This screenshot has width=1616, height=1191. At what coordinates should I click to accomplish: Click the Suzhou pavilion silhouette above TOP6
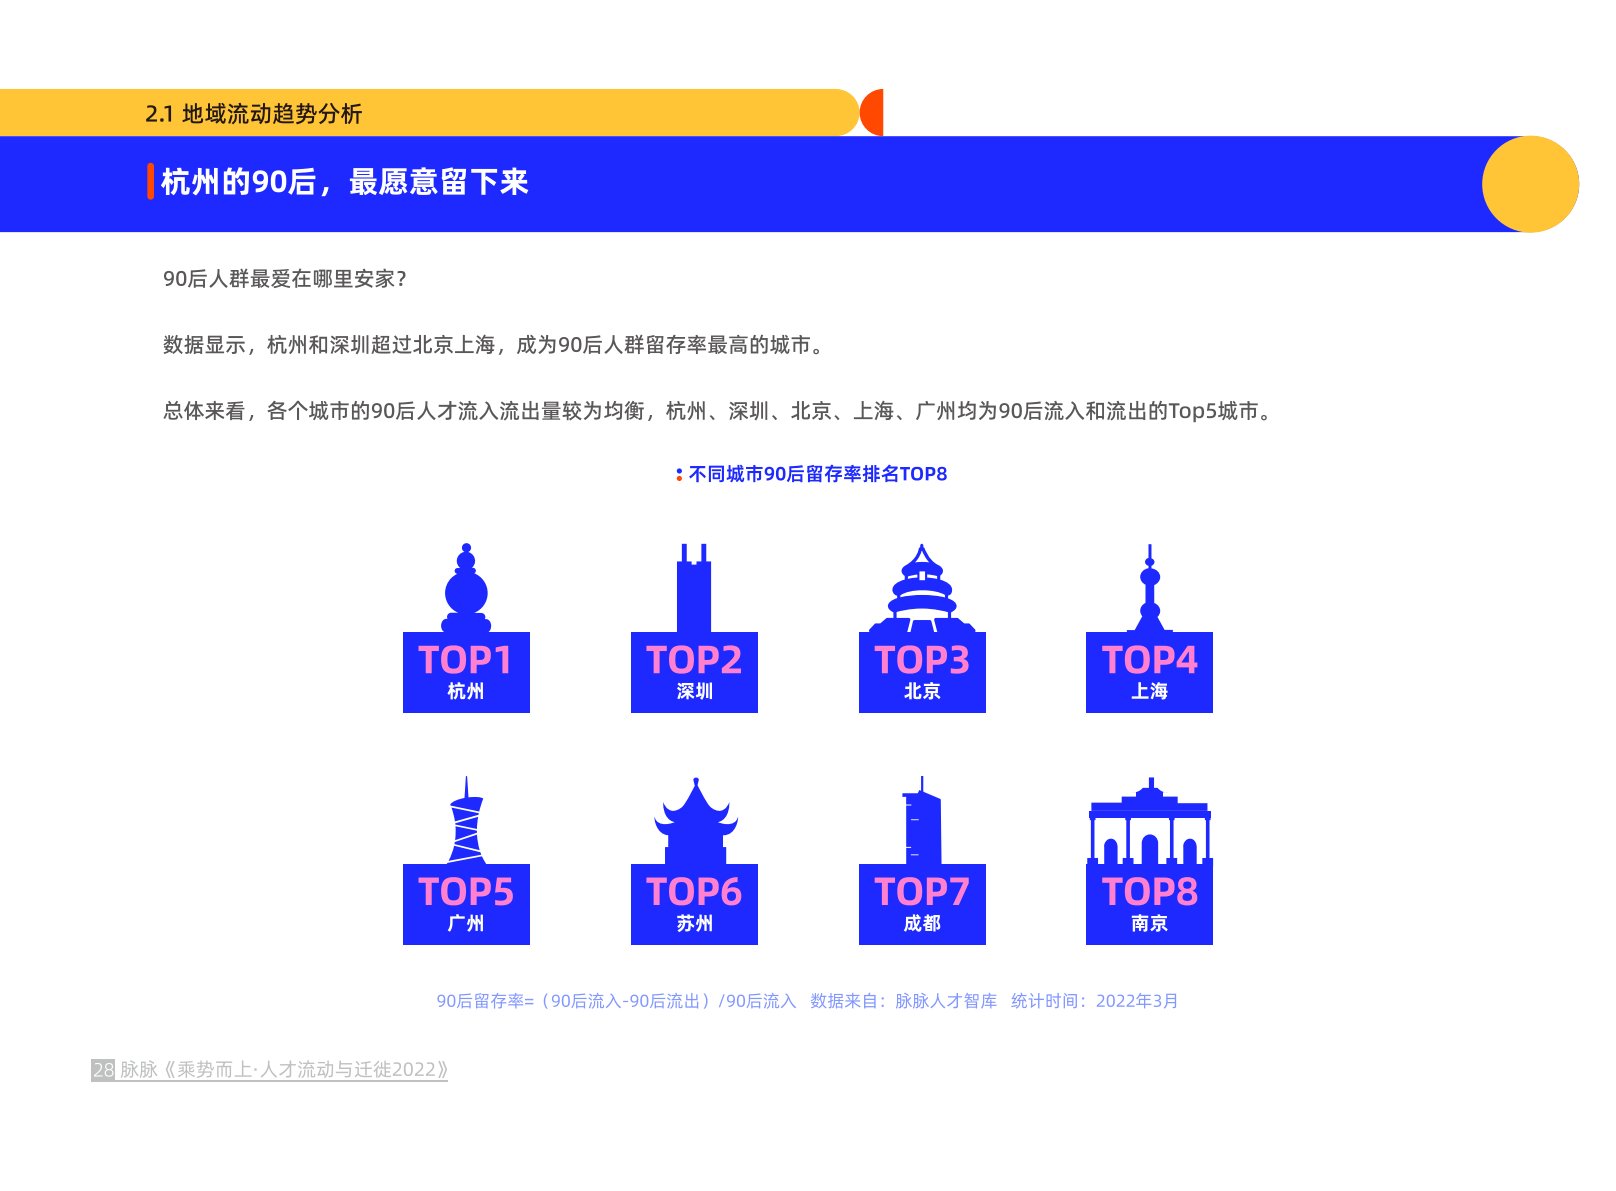pos(695,821)
